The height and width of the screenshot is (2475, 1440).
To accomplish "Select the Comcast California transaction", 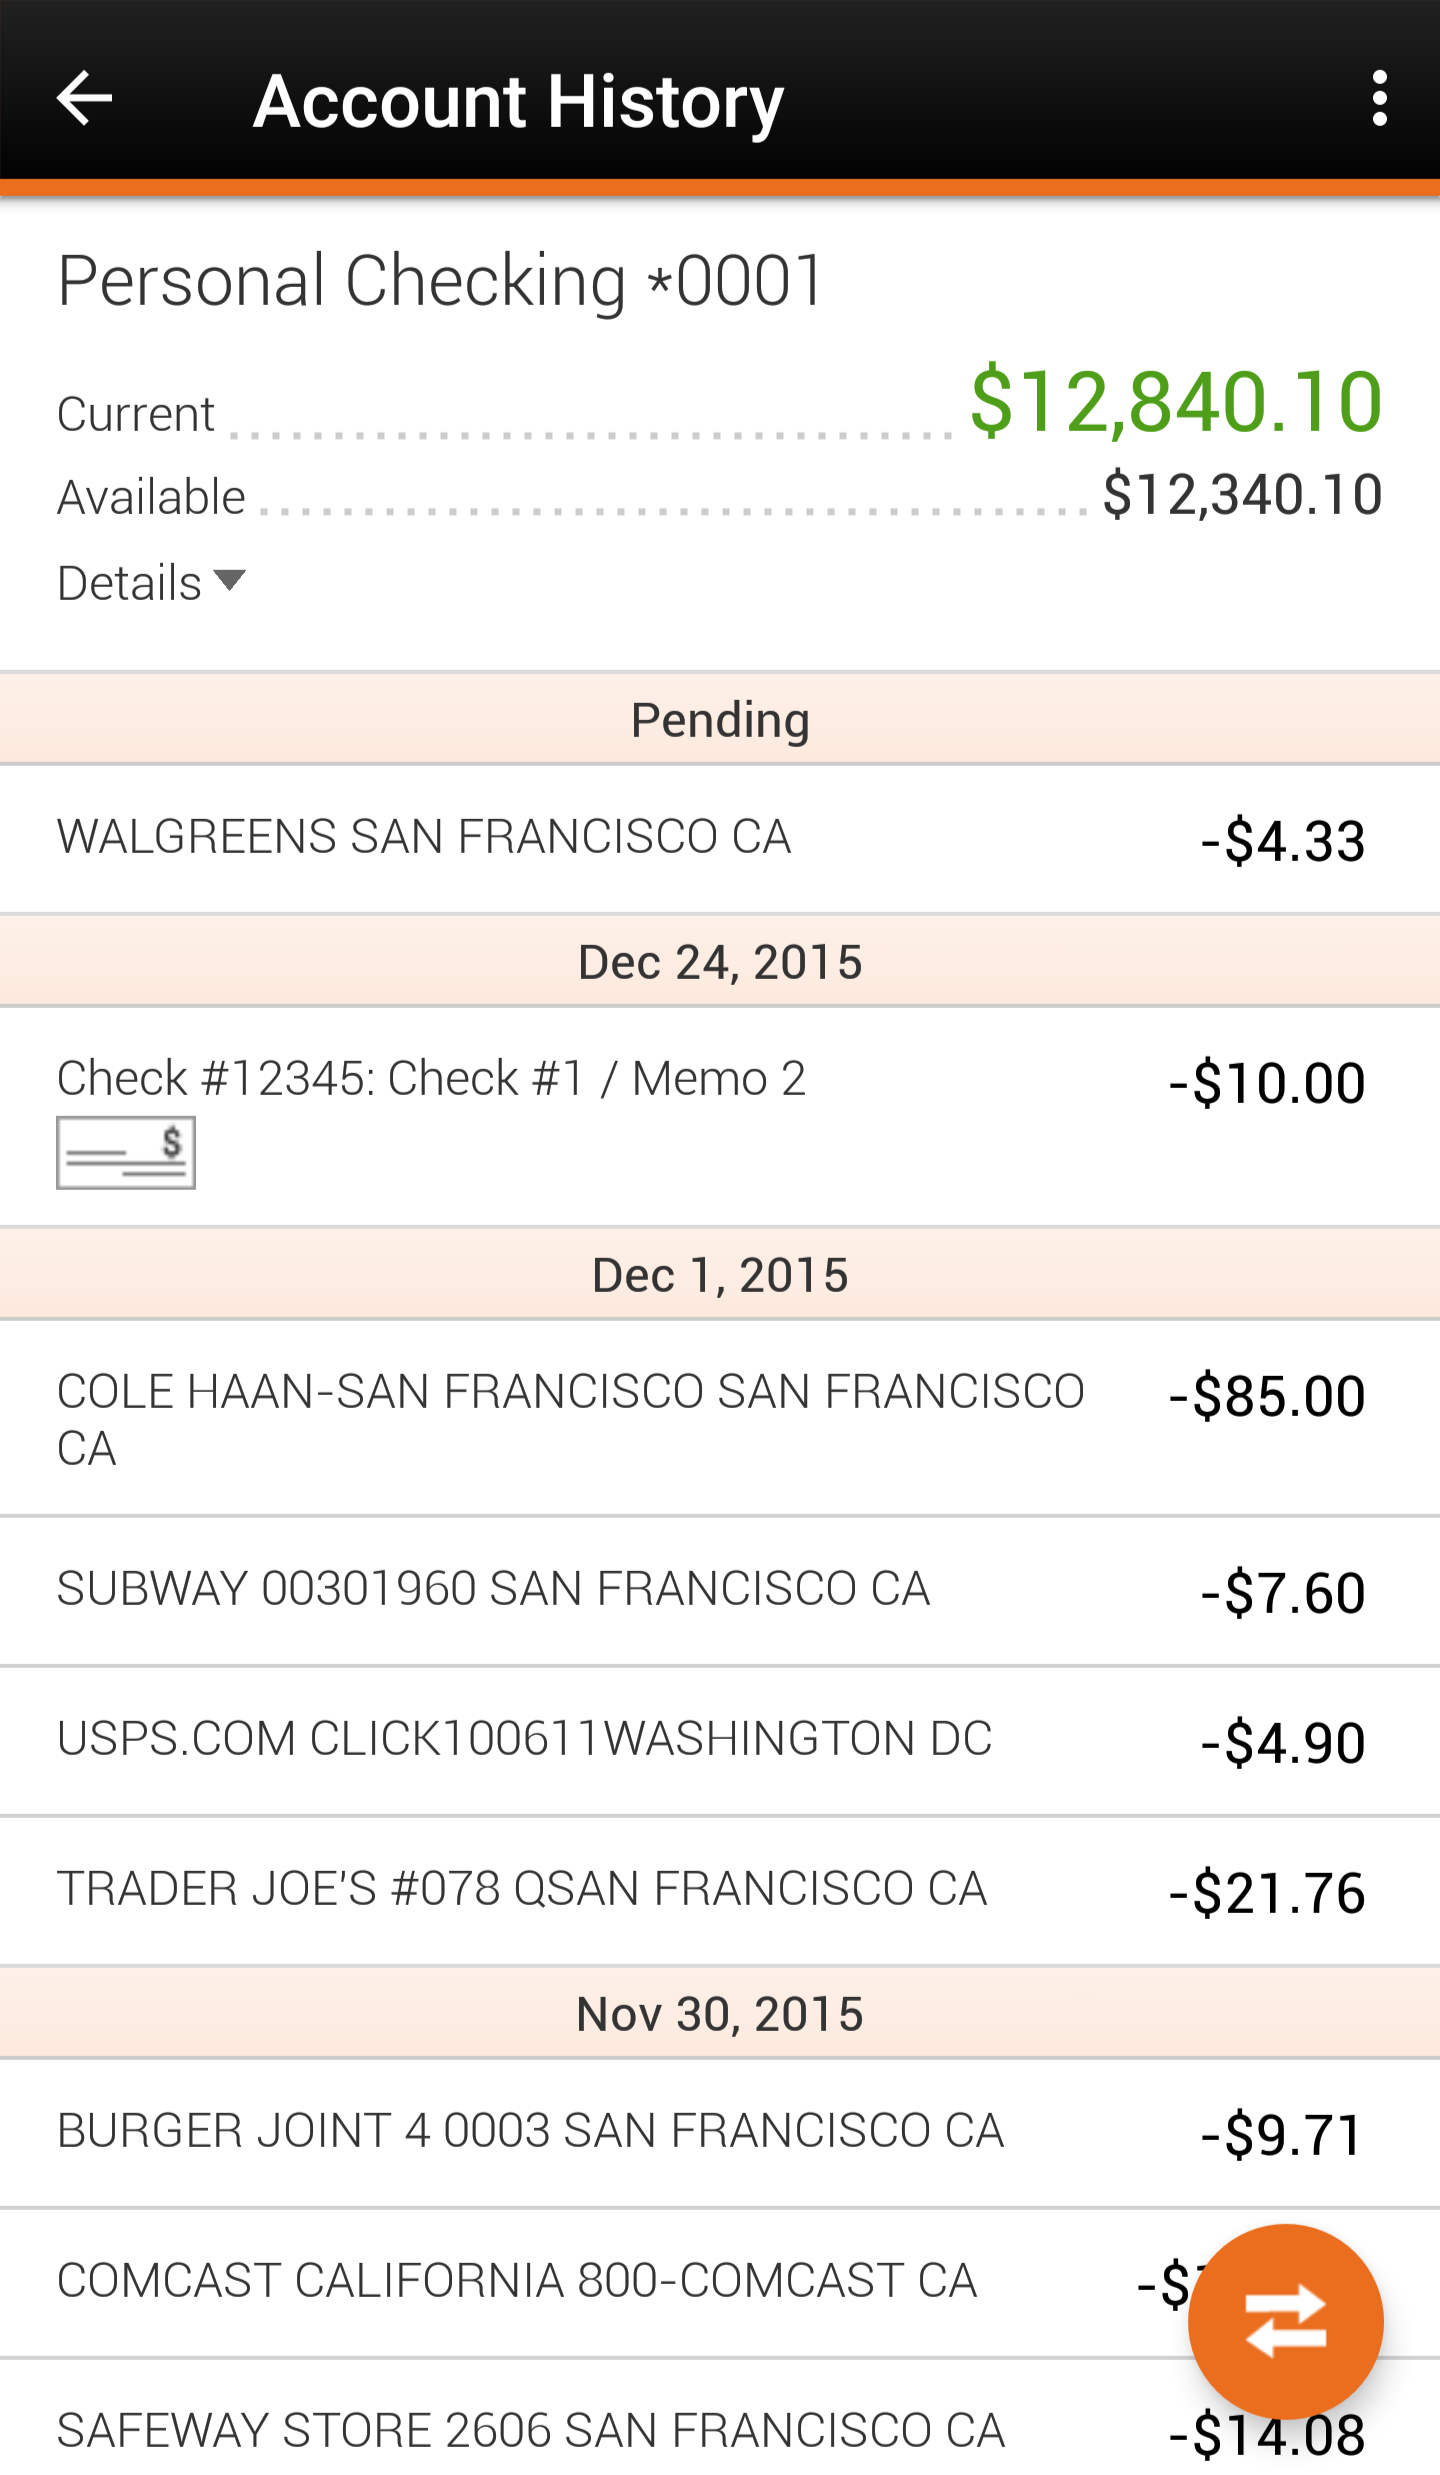I will (x=720, y=2283).
